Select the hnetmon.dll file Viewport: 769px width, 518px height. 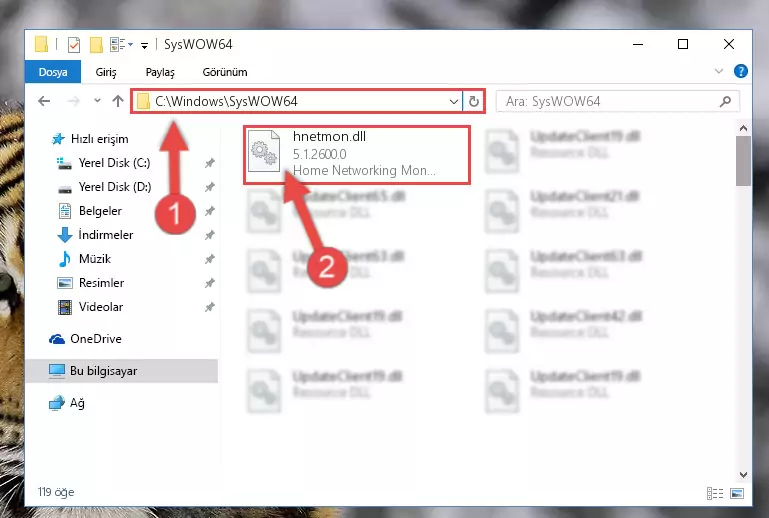tap(357, 155)
